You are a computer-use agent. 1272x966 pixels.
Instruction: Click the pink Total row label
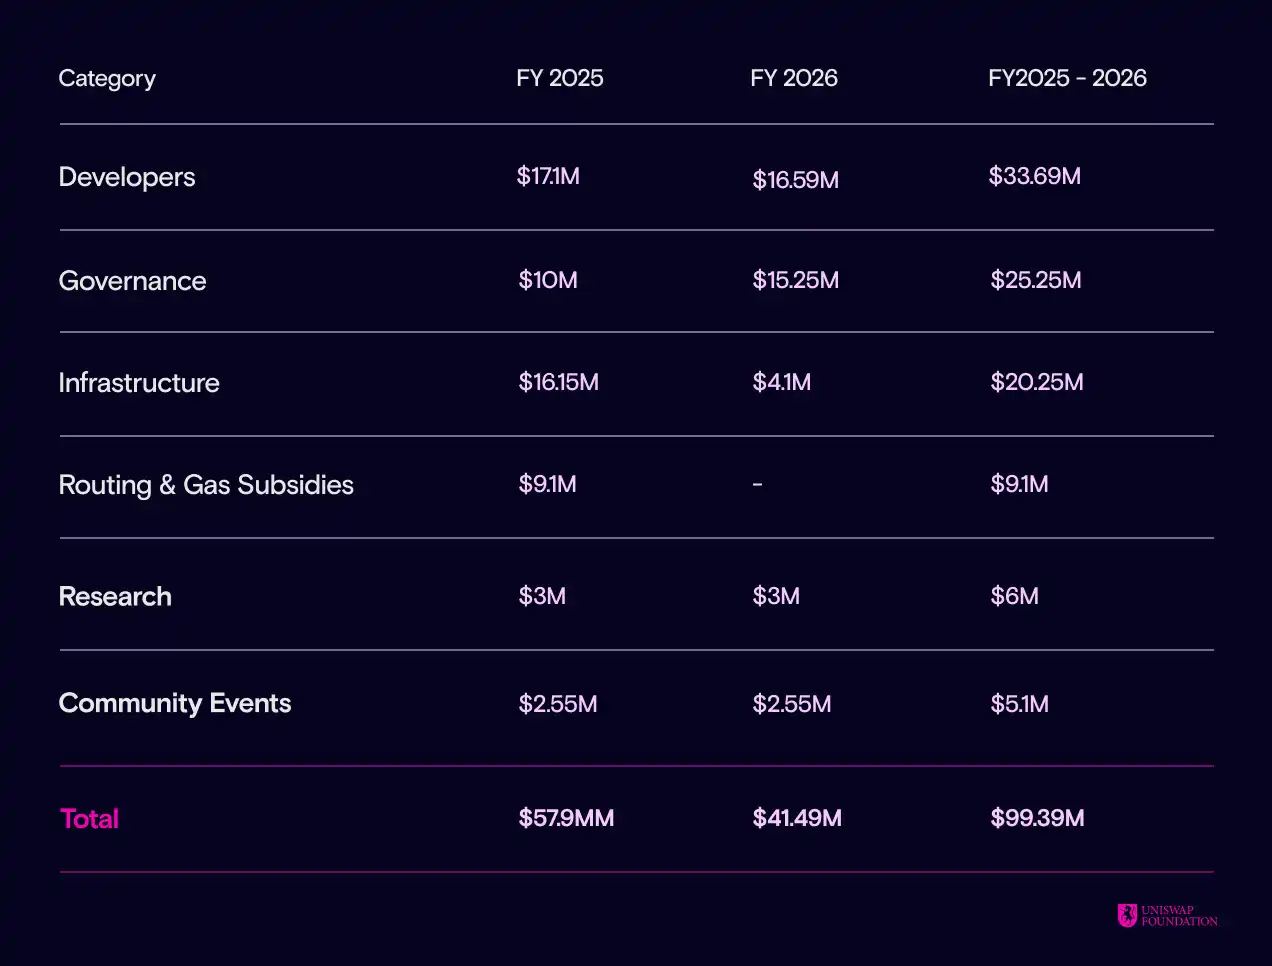tap(90, 819)
